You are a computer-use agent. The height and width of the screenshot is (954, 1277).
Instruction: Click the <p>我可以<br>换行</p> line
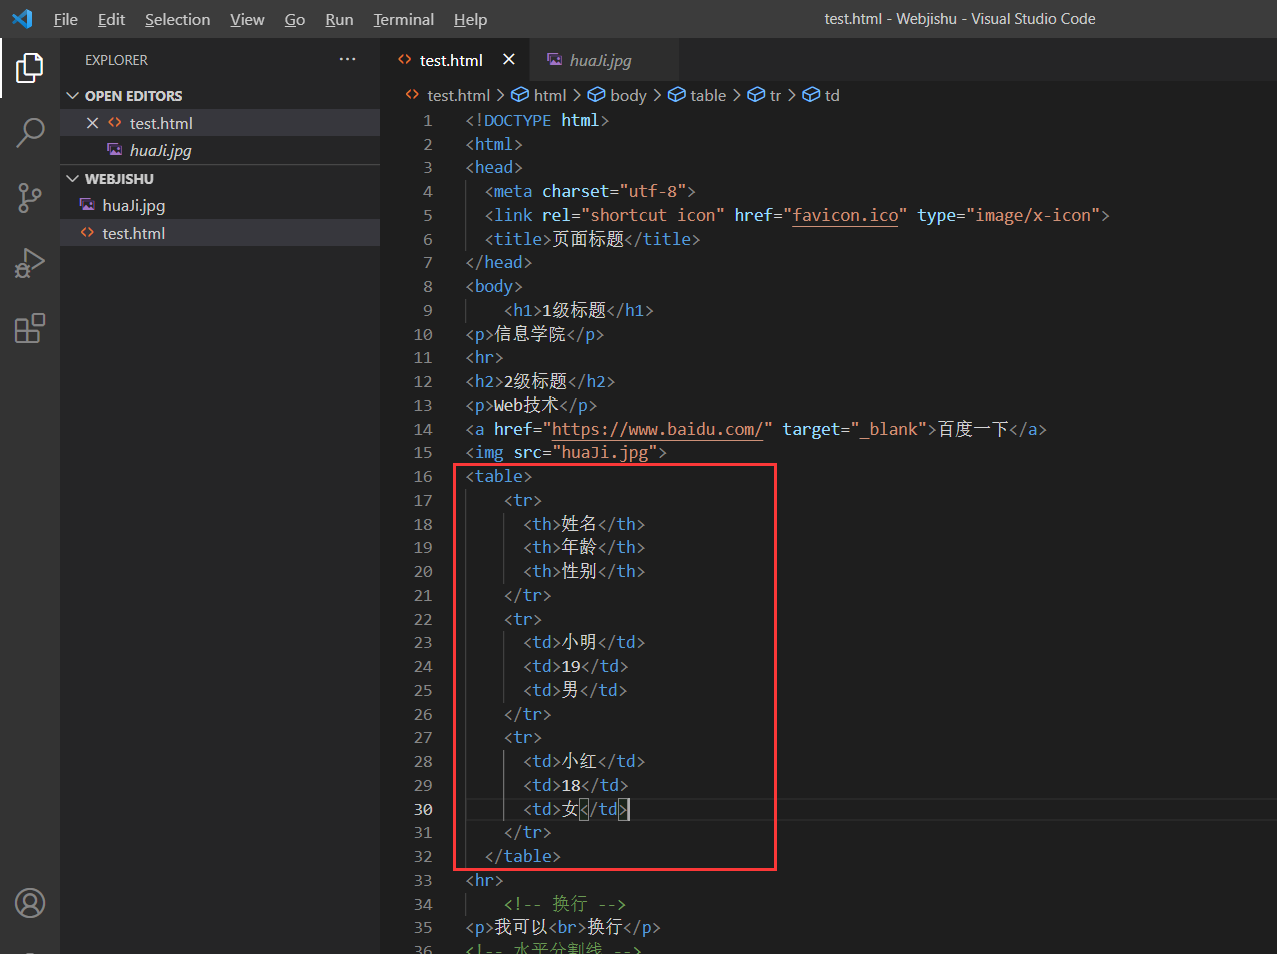point(563,927)
